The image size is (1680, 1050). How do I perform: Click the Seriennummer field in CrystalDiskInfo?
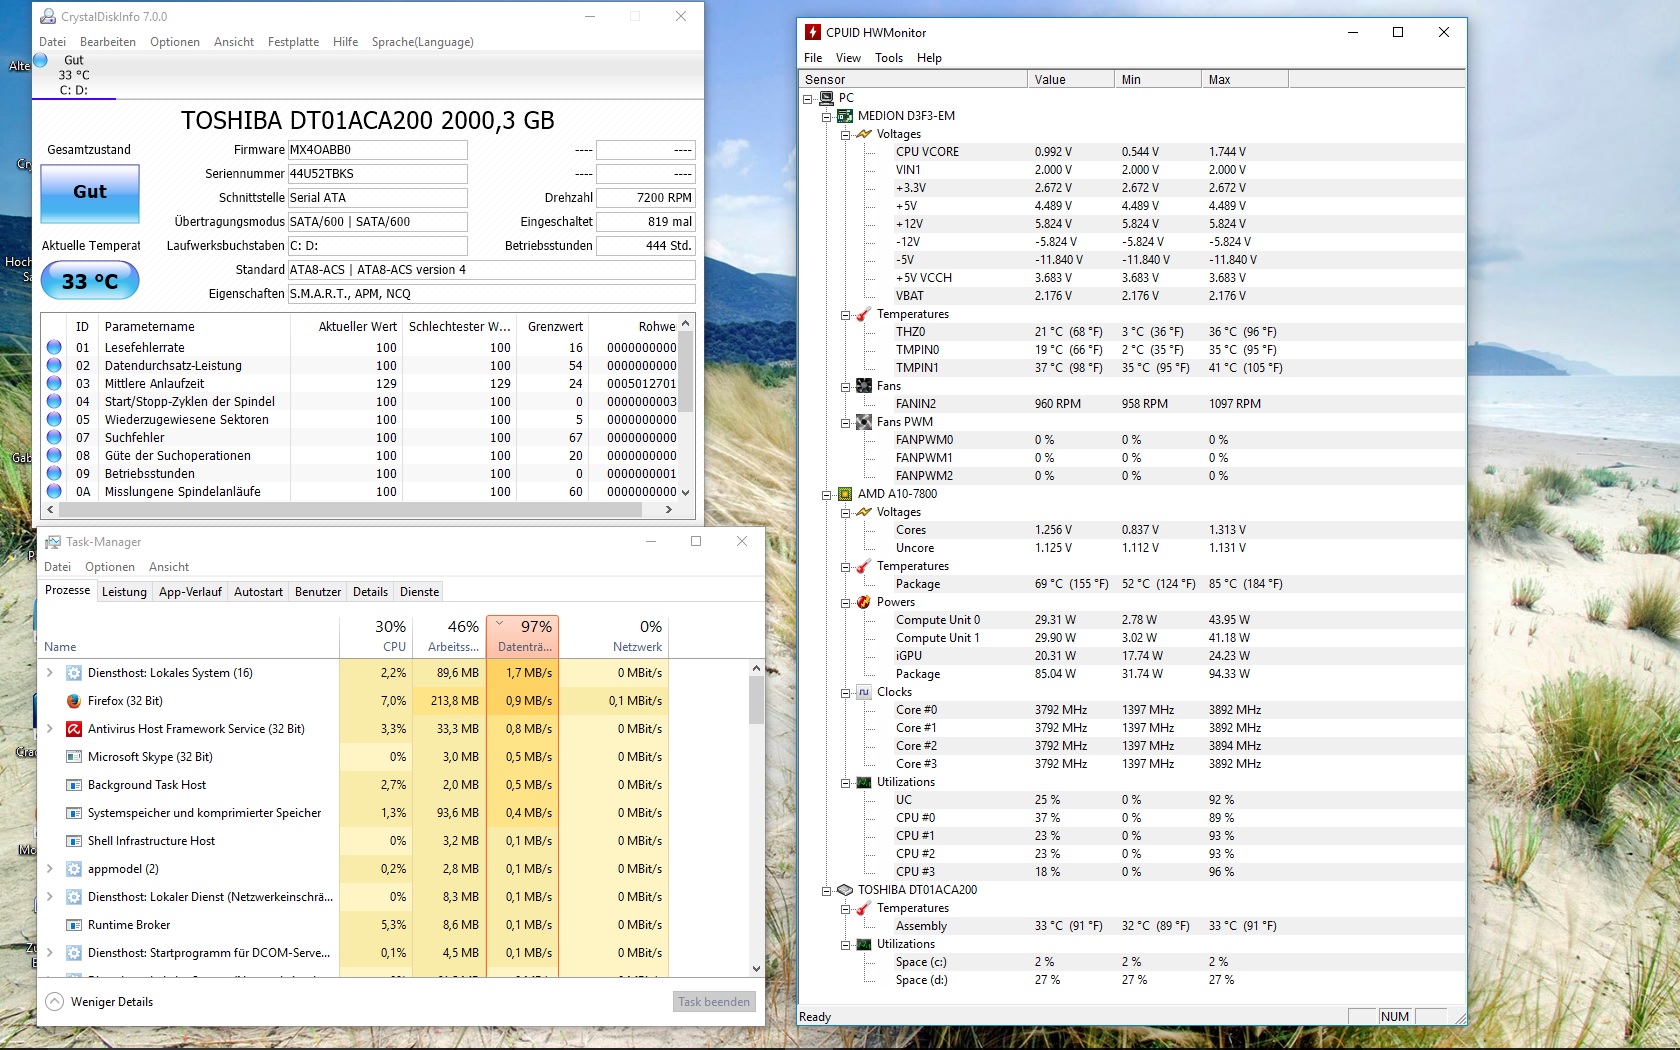pyautogui.click(x=377, y=174)
